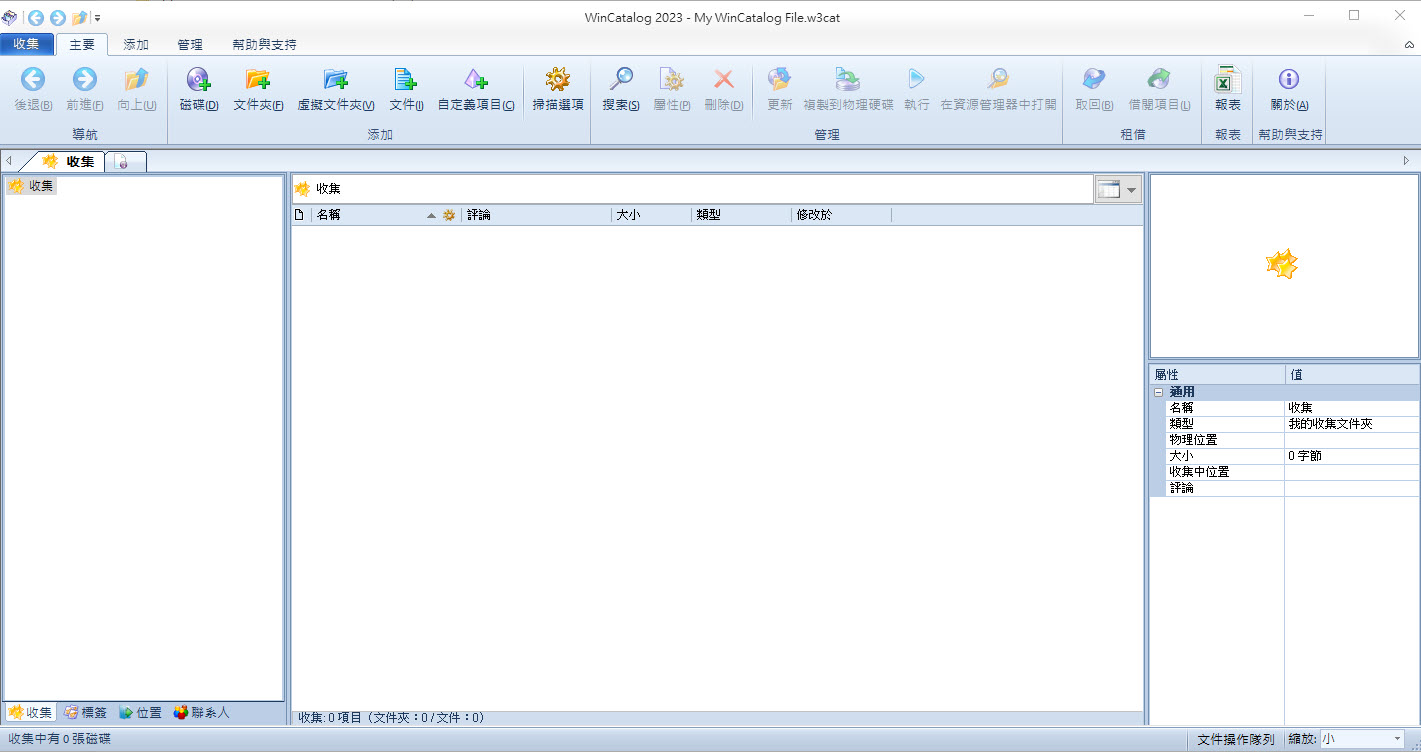This screenshot has height=752, width=1421.
Task: Create a virtual folder (虛擬文件夾)
Action: [x=335, y=90]
